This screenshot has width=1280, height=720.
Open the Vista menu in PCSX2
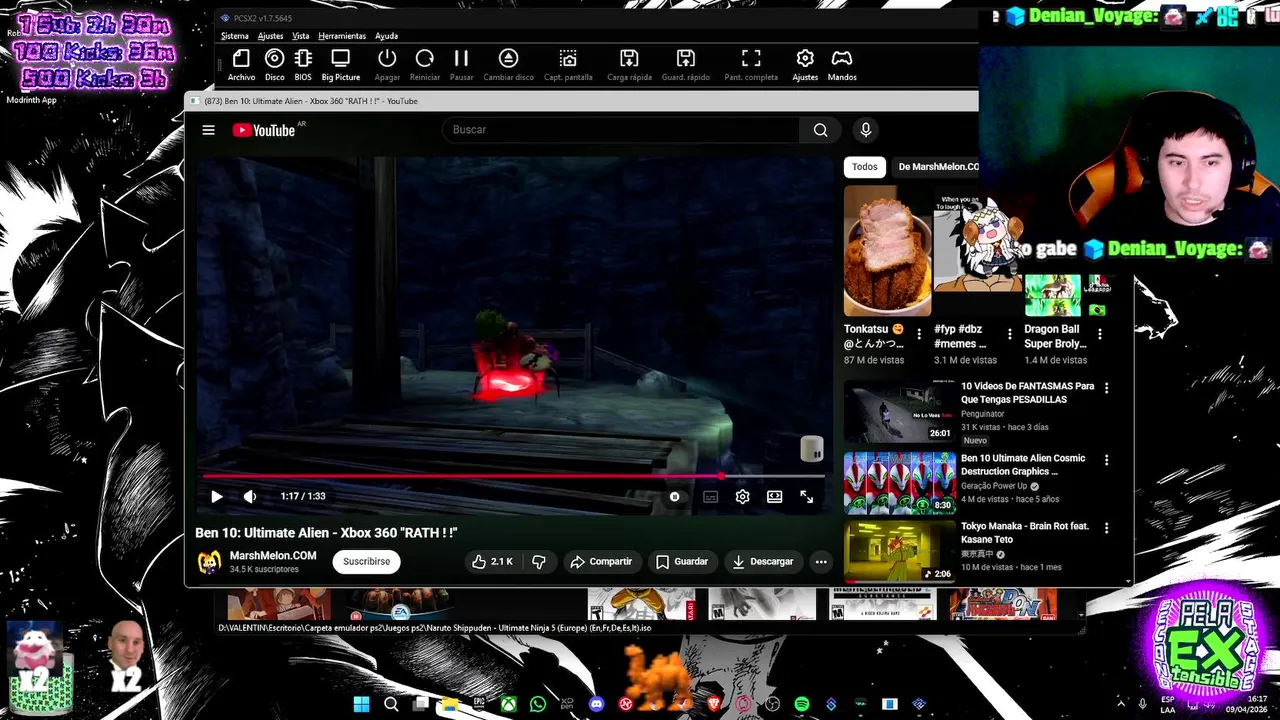tap(300, 36)
